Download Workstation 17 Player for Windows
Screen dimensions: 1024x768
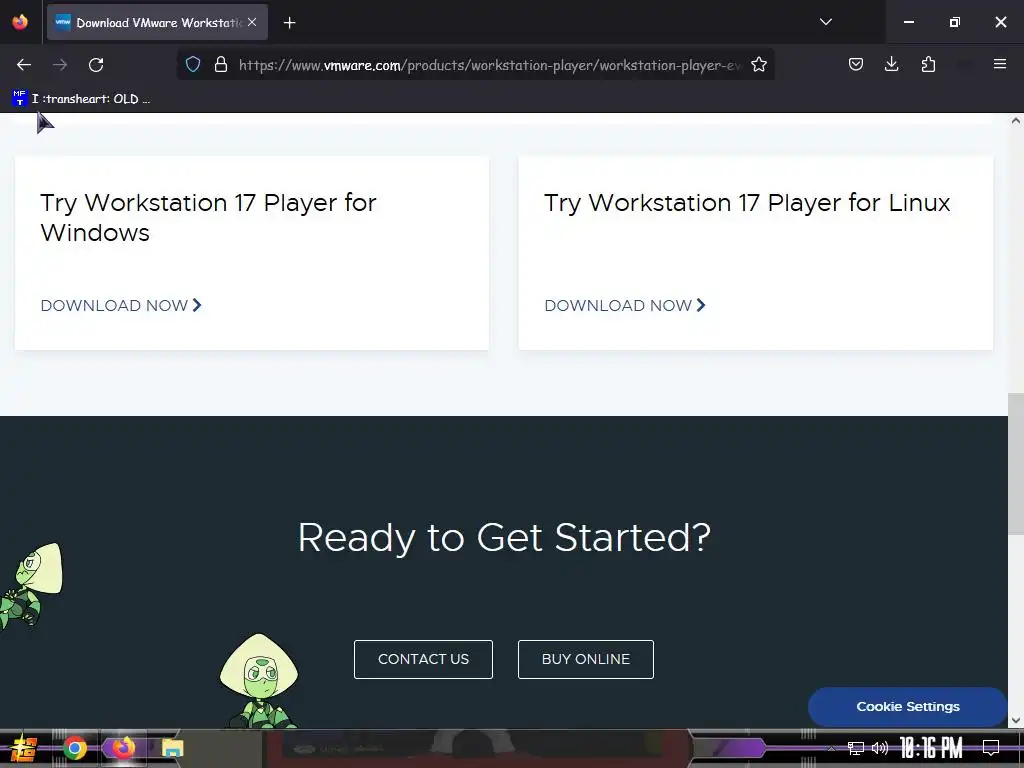tap(121, 305)
